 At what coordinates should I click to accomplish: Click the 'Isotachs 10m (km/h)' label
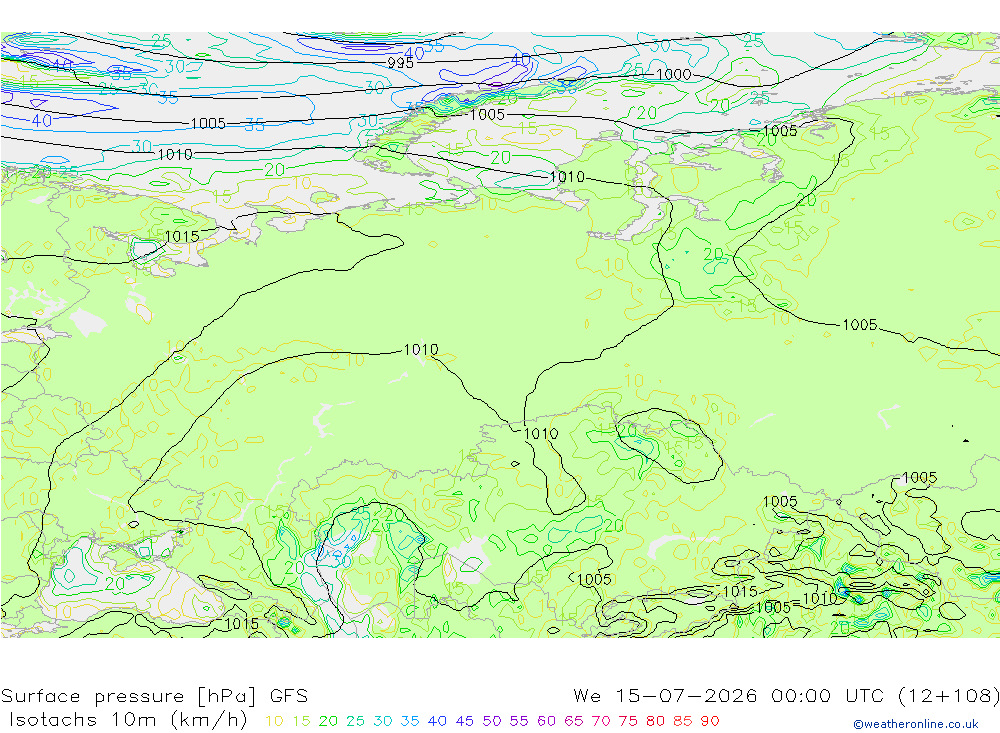(x=128, y=720)
